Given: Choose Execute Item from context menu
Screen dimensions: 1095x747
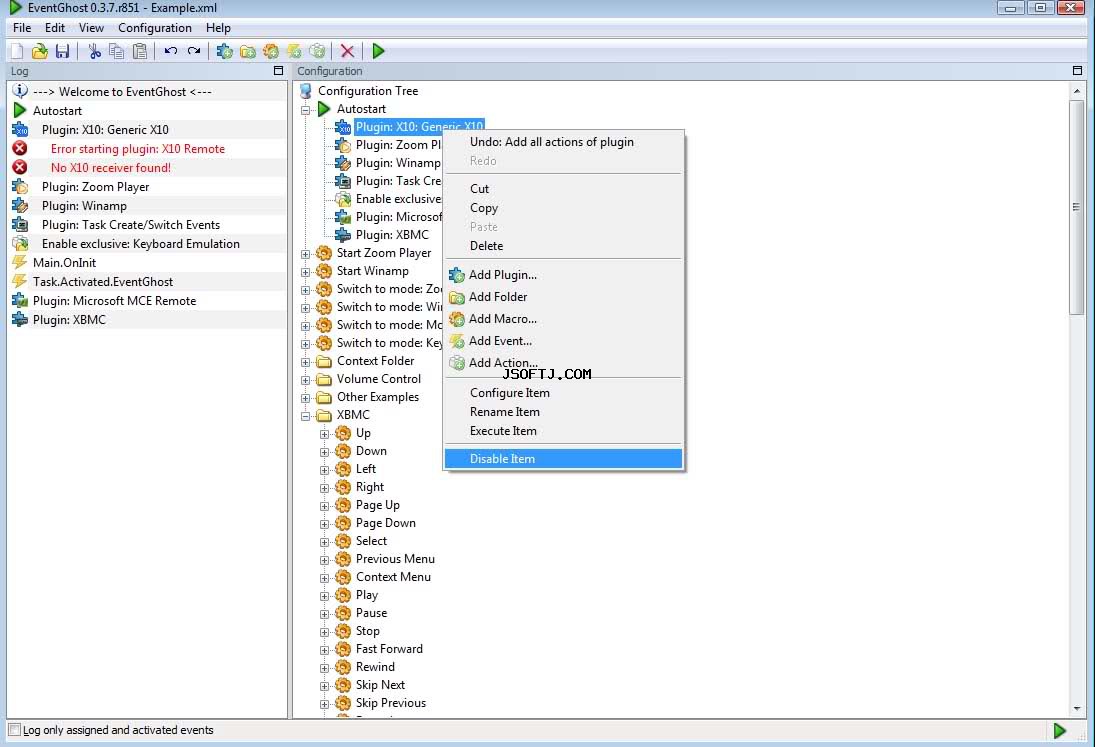Looking at the screenshot, I should (x=563, y=431).
